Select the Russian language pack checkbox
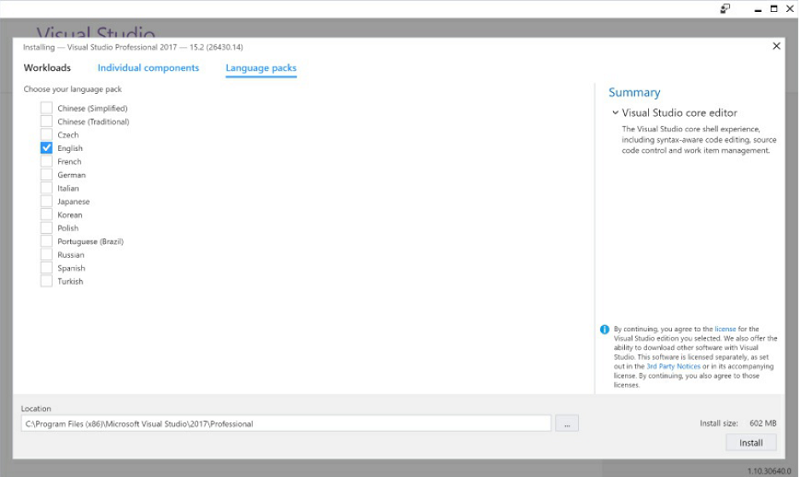The width and height of the screenshot is (800, 477). click(x=46, y=254)
